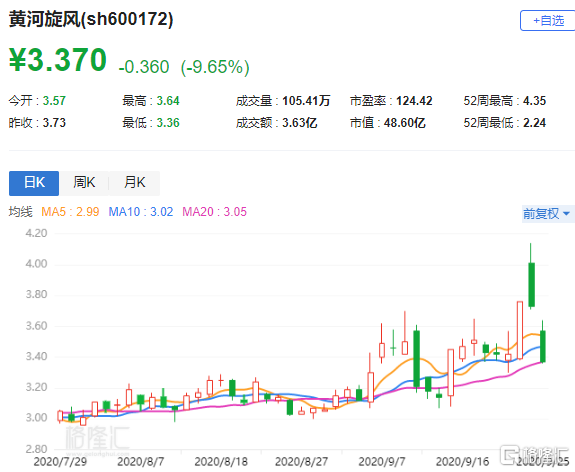Select the MA20 : 3.05 indicator label
Viewport: 575px width, 472px height.
pyautogui.click(x=215, y=212)
